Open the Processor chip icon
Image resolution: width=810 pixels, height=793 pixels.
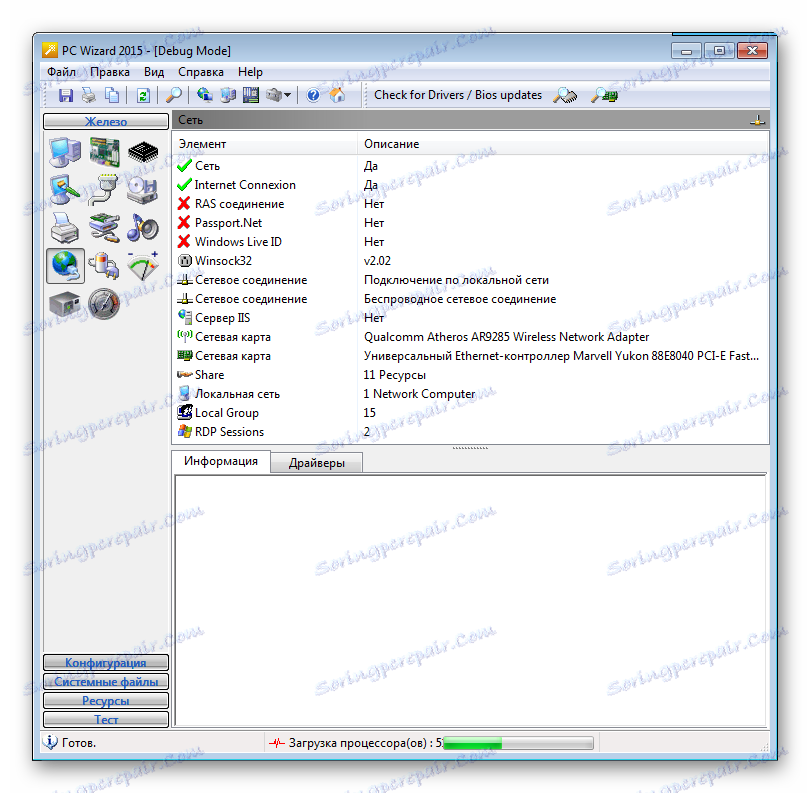point(143,152)
